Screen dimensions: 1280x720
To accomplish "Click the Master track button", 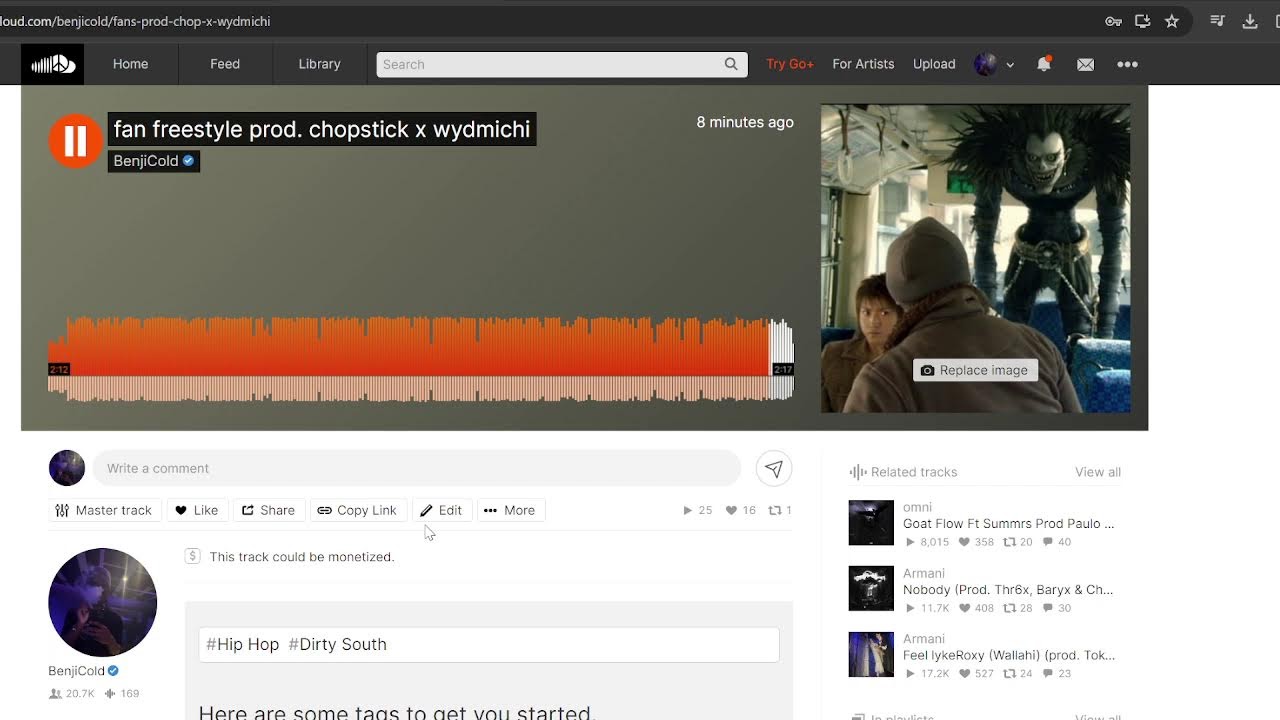I will coord(104,510).
